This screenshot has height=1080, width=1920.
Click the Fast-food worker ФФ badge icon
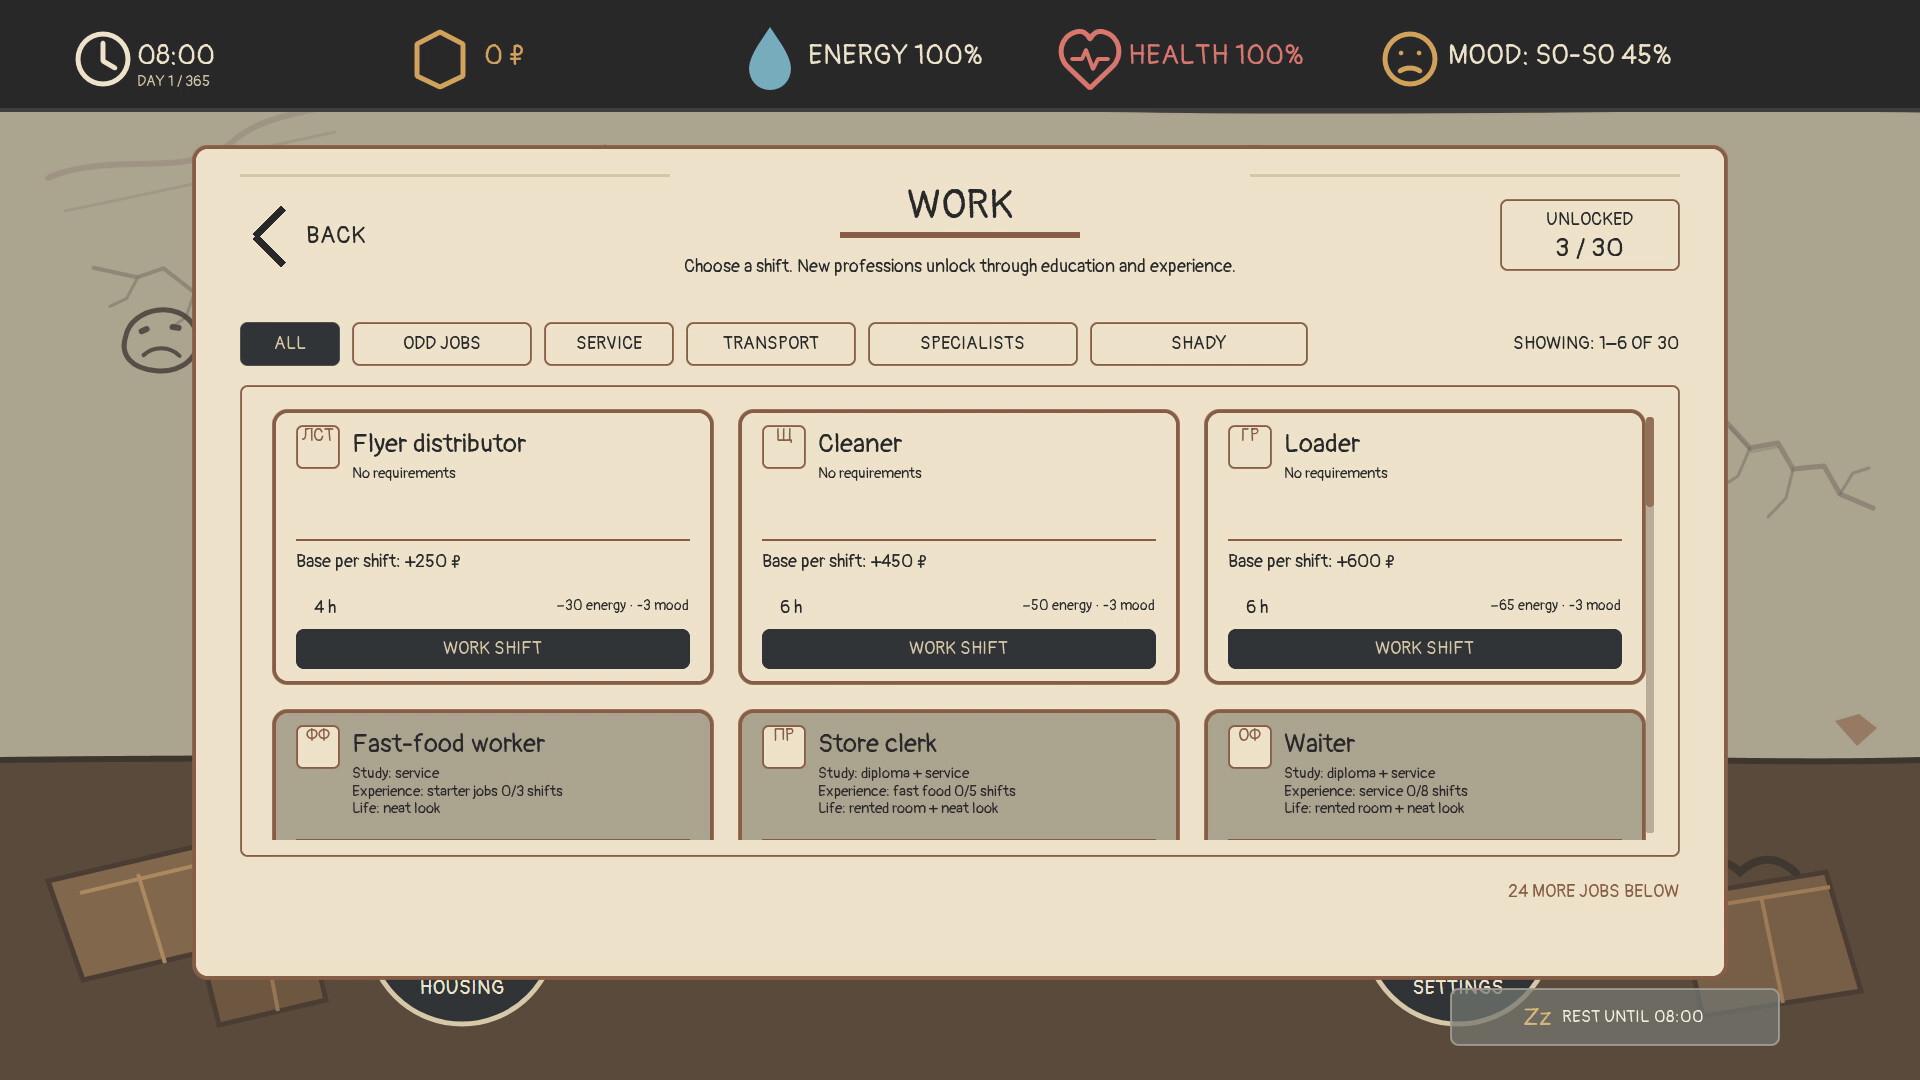(318, 747)
